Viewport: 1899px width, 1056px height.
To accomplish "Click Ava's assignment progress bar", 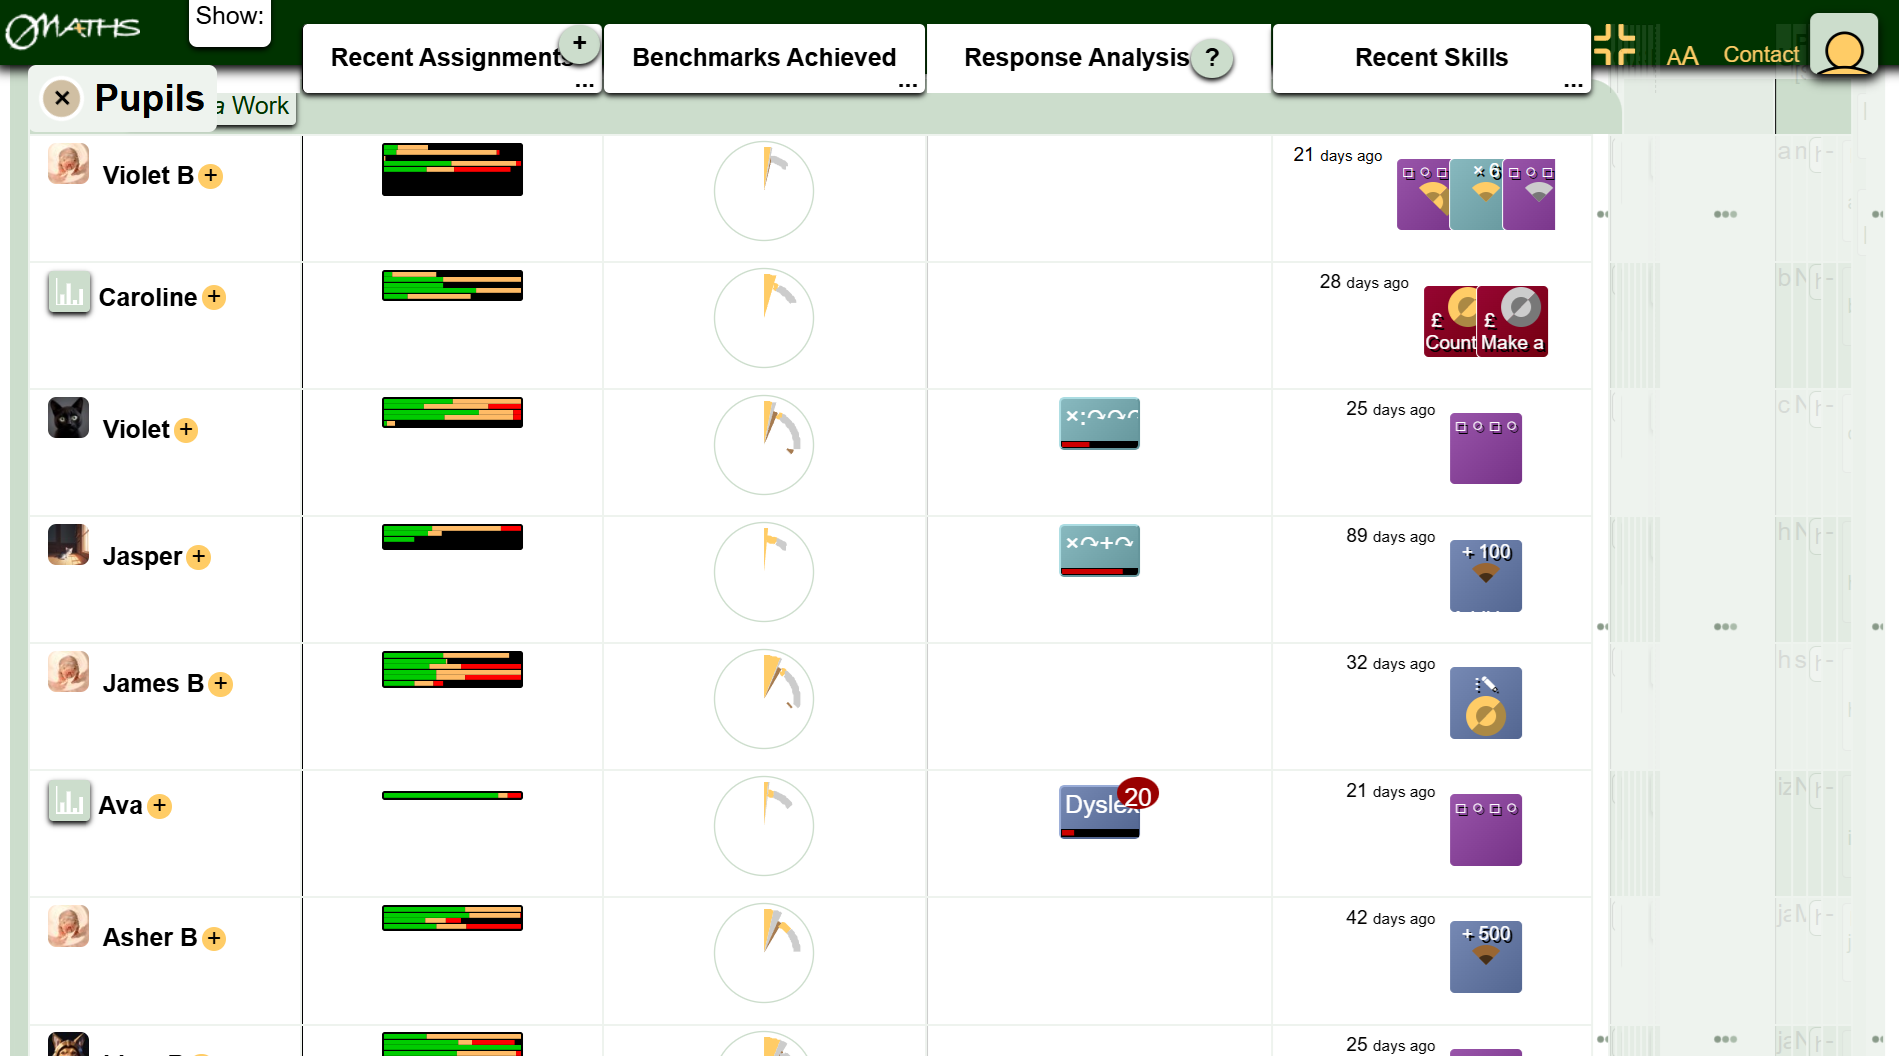I will tap(452, 796).
